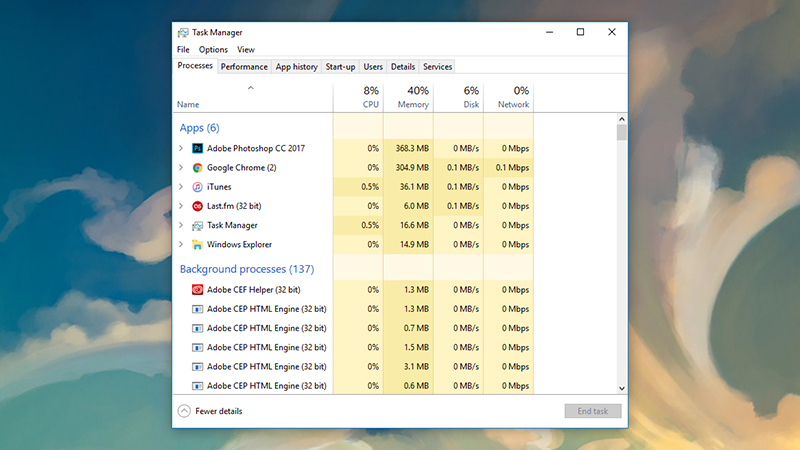Select the Windows Explorer row name
The width and height of the screenshot is (800, 450).
[239, 244]
